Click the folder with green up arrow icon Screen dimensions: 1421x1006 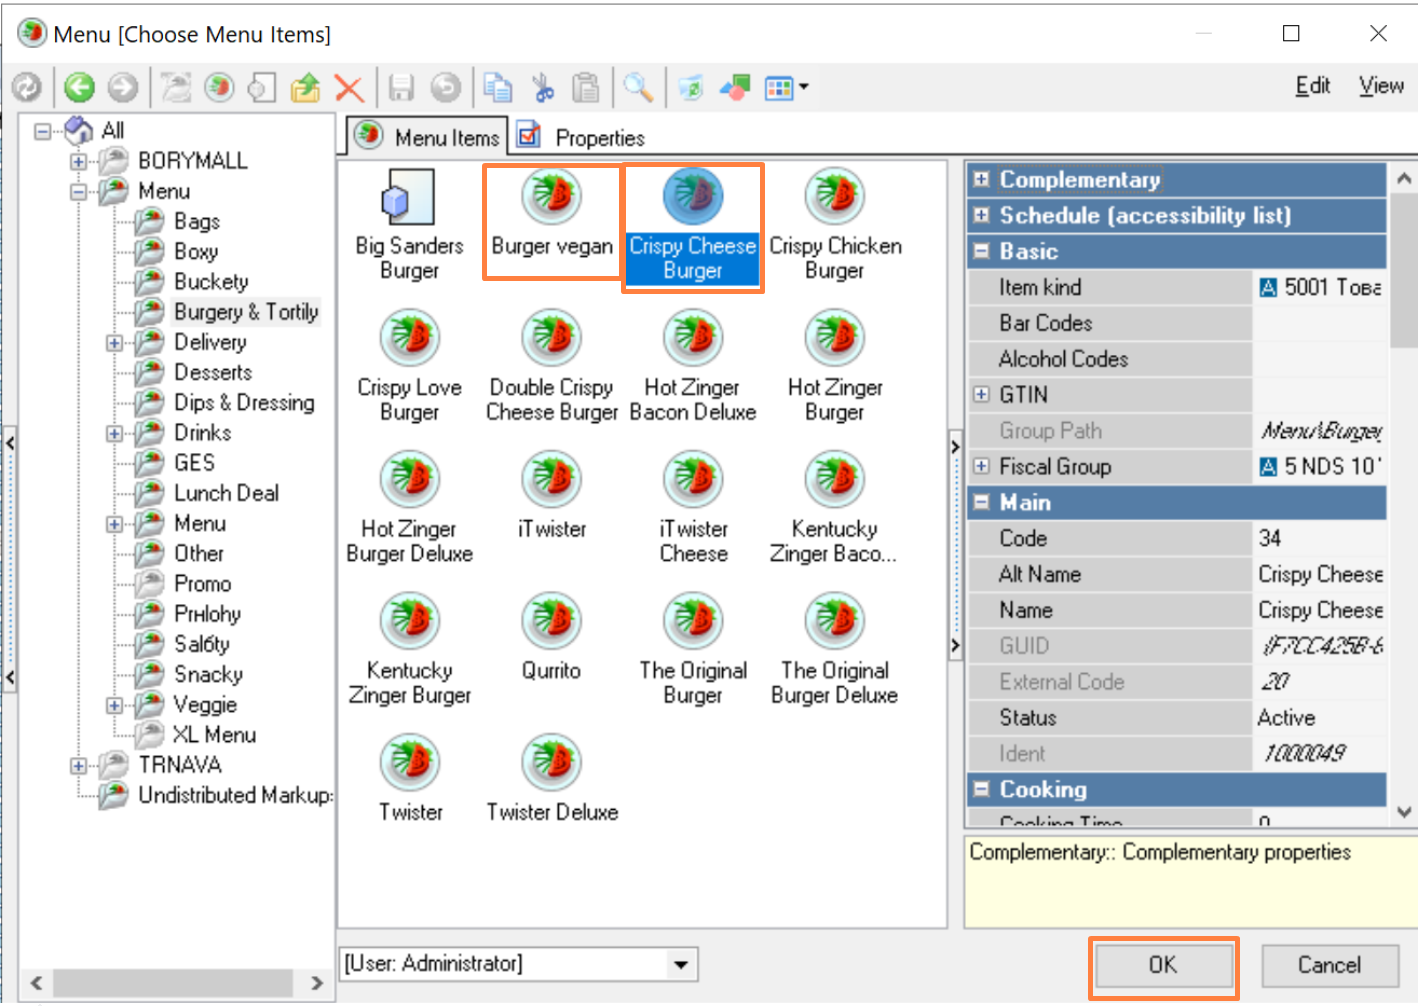point(305,88)
